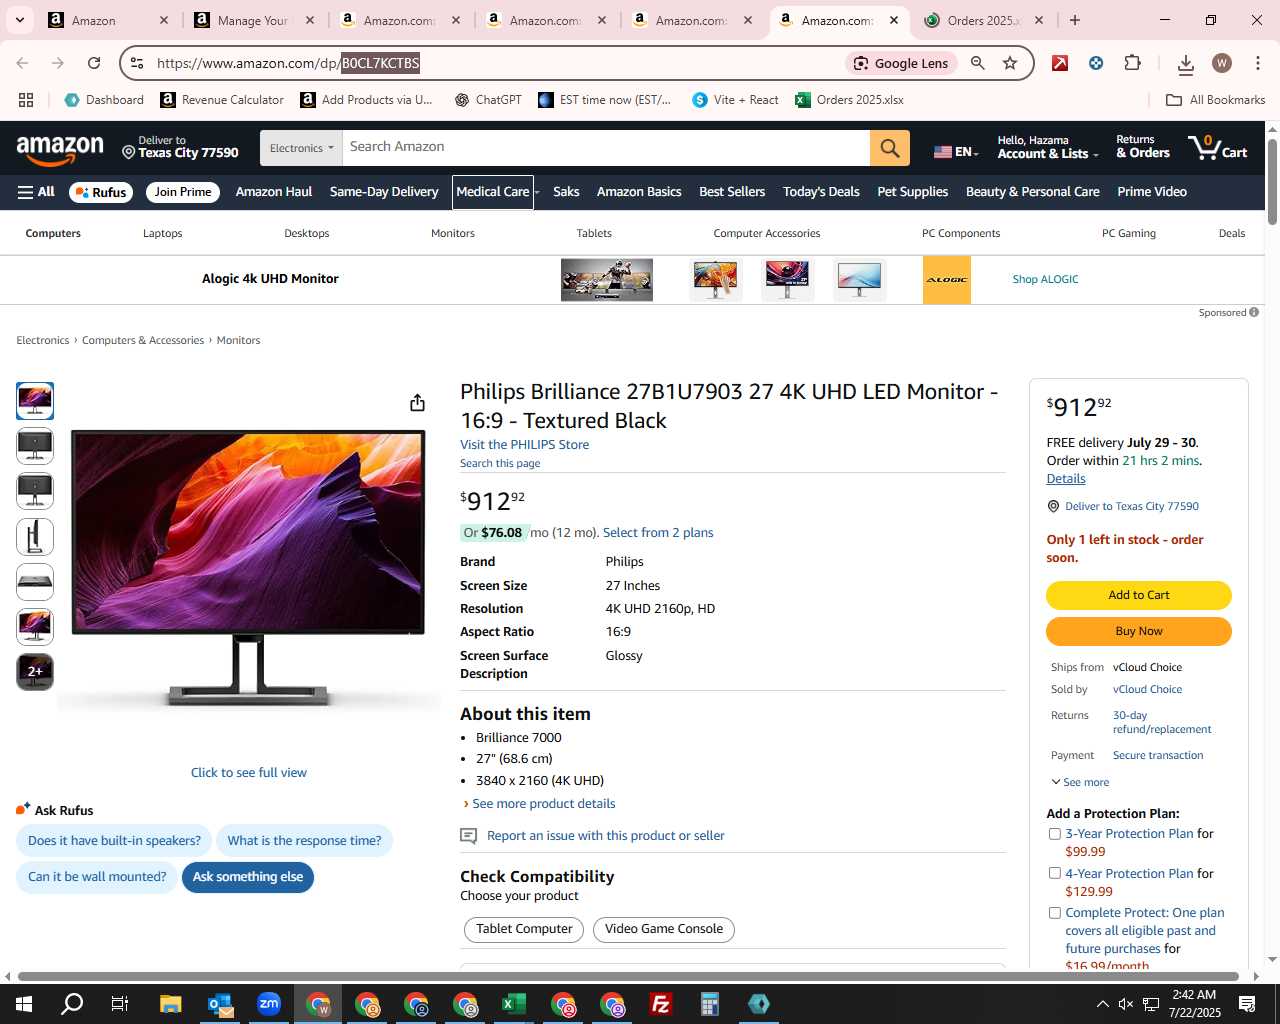Image resolution: width=1280 pixels, height=1024 pixels.
Task: Switch to the Orders 2025 browser tab
Action: (x=983, y=20)
